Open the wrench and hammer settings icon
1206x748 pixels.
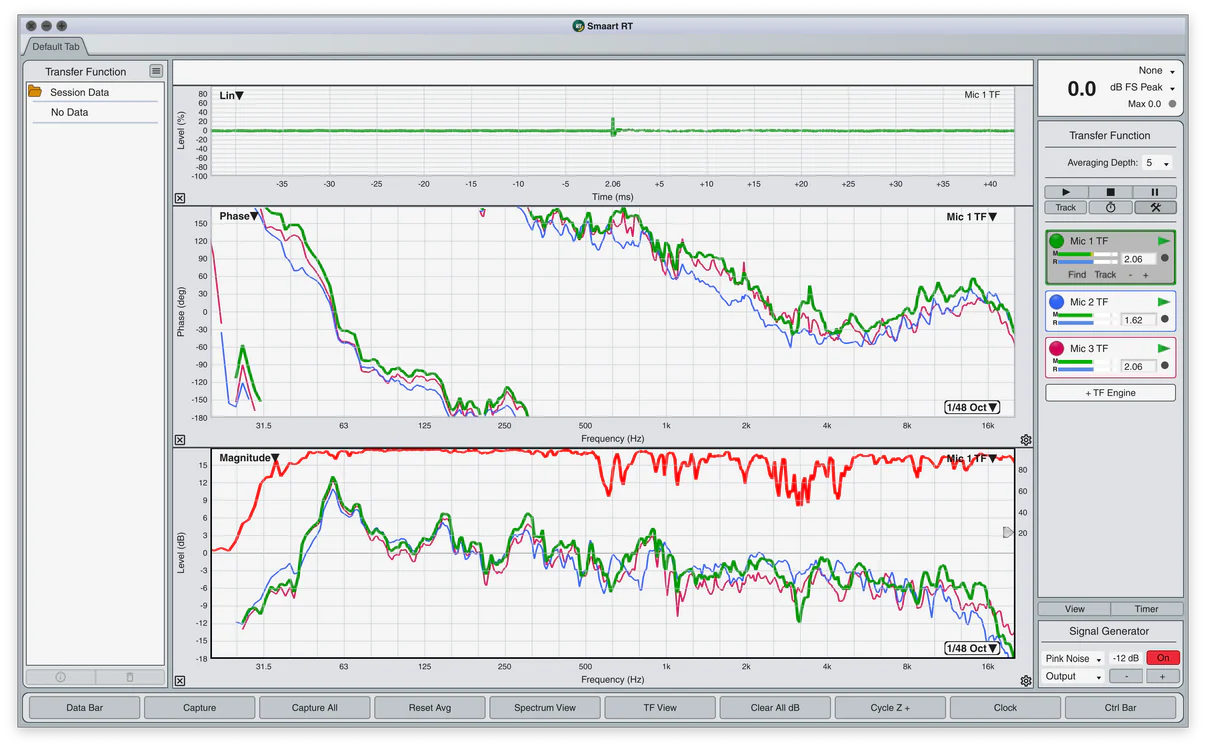click(x=1154, y=208)
